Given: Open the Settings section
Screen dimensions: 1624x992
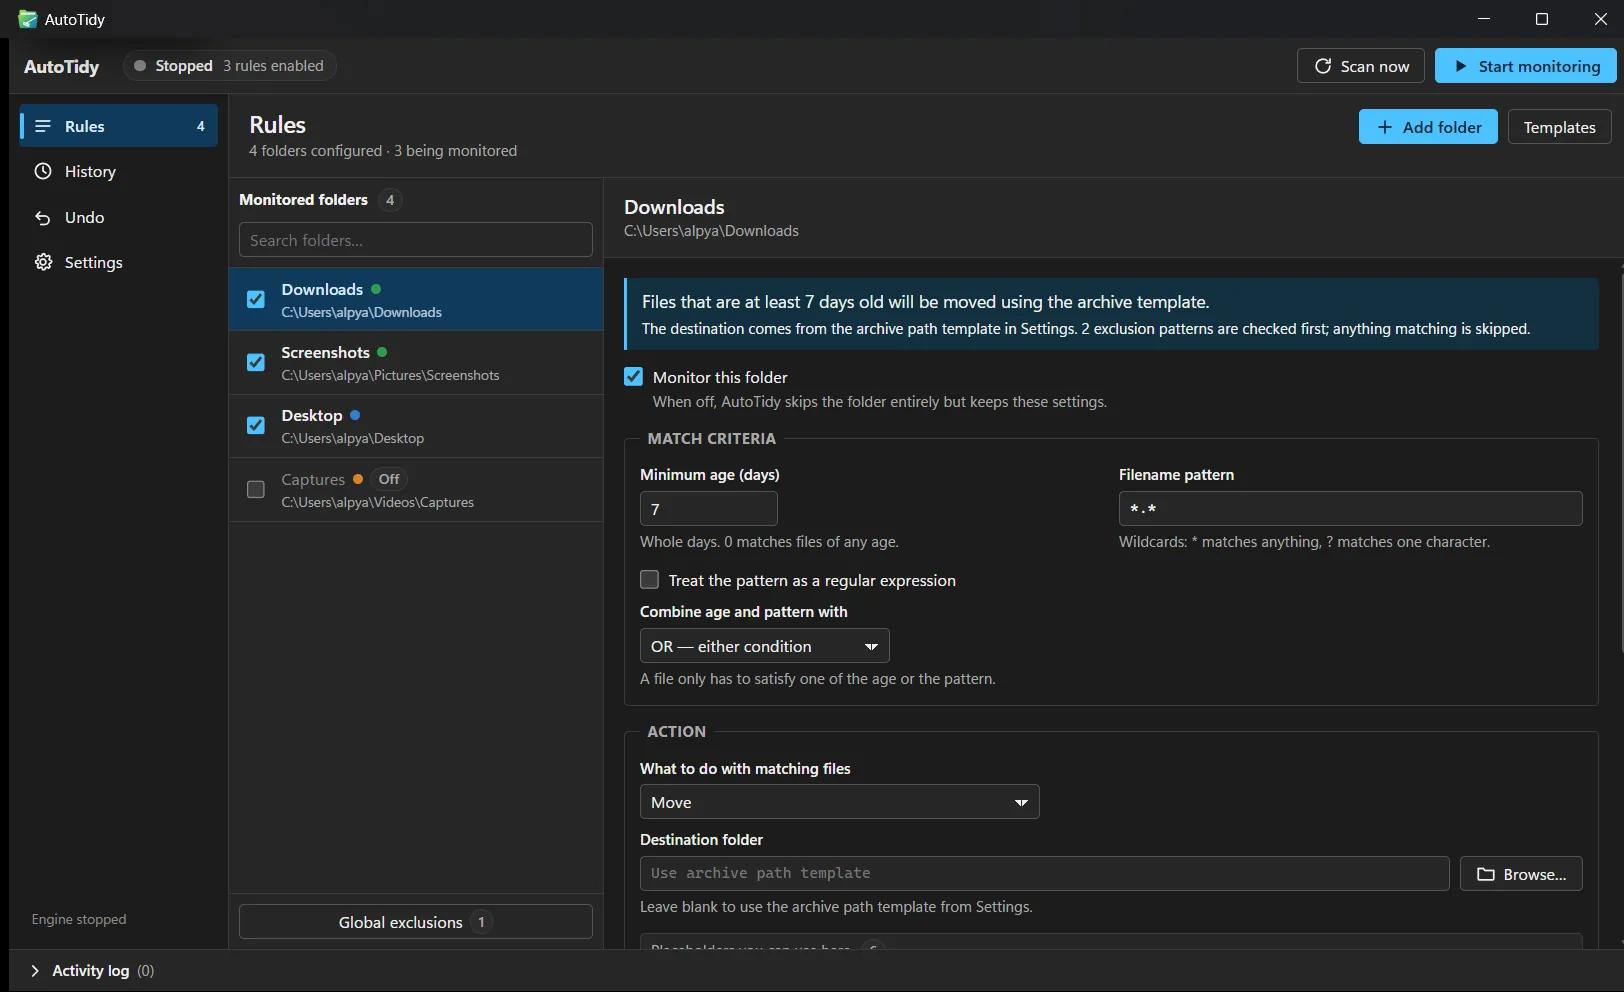Looking at the screenshot, I should pos(118,262).
